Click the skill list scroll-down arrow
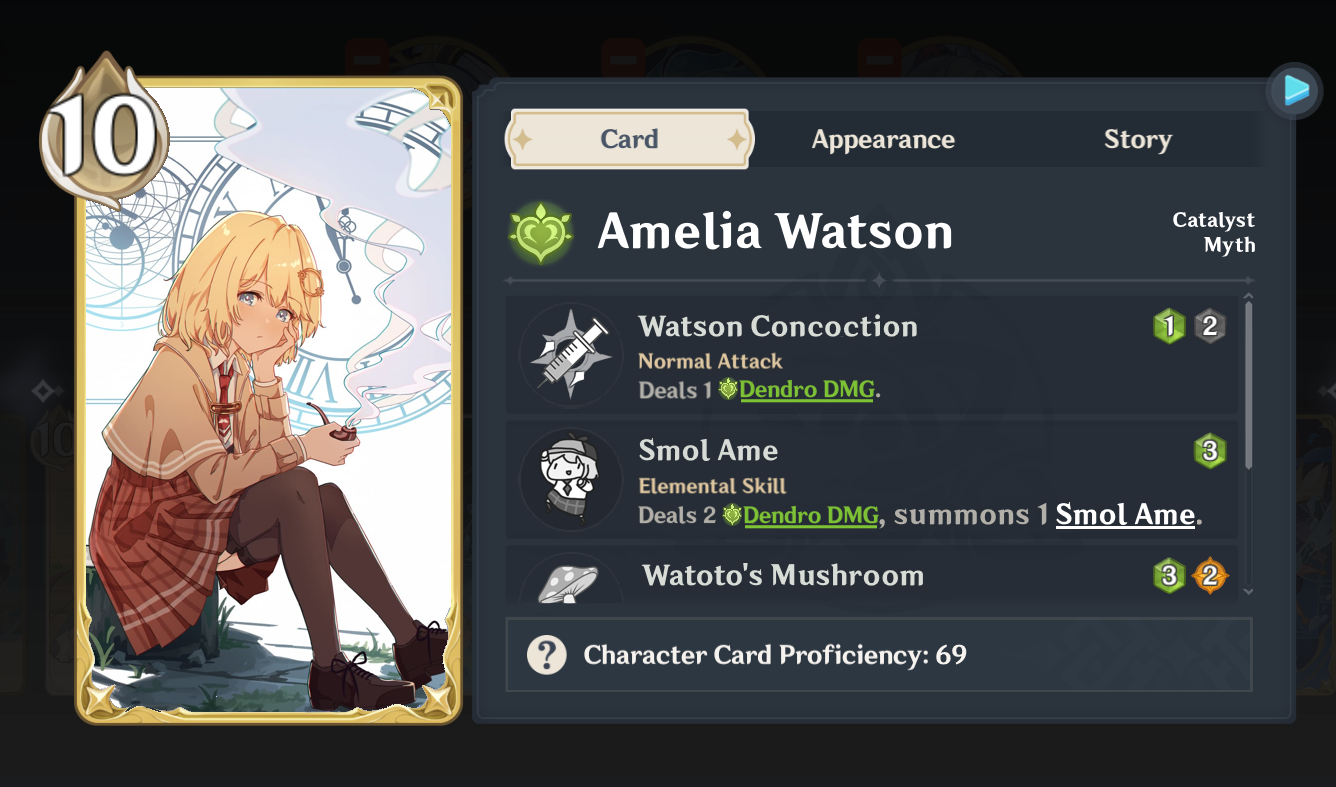 click(1247, 592)
